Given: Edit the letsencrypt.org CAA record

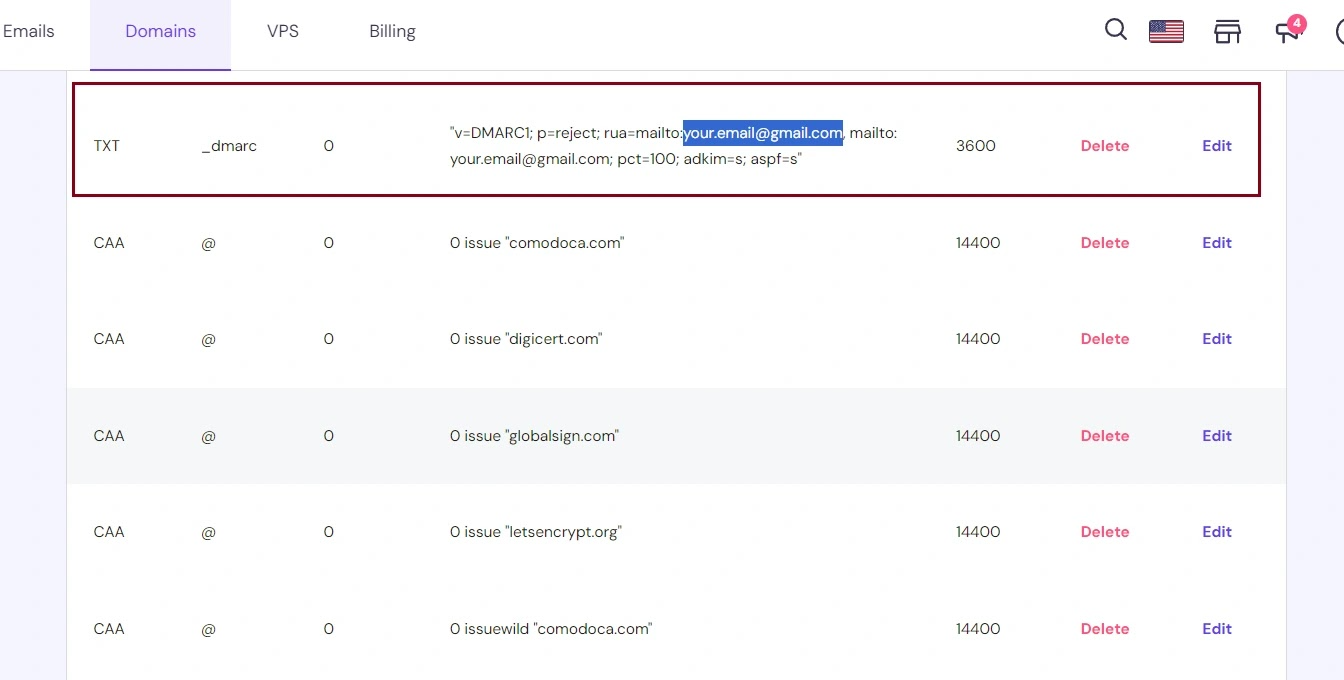Looking at the screenshot, I should (1216, 532).
